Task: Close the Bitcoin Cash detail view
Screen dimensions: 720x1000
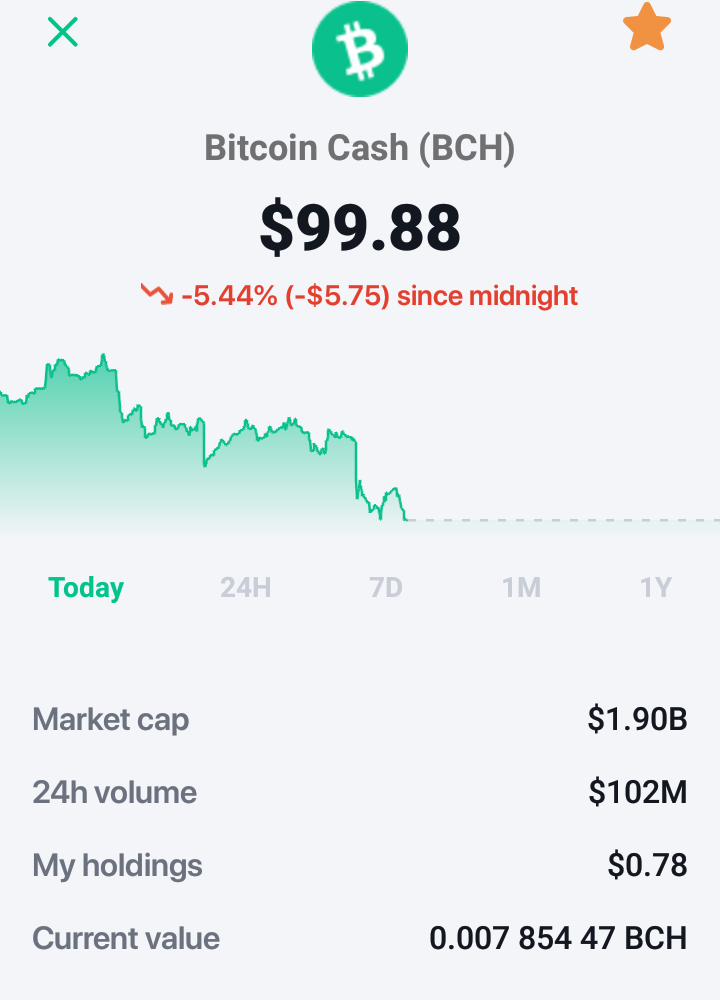Action: (62, 32)
